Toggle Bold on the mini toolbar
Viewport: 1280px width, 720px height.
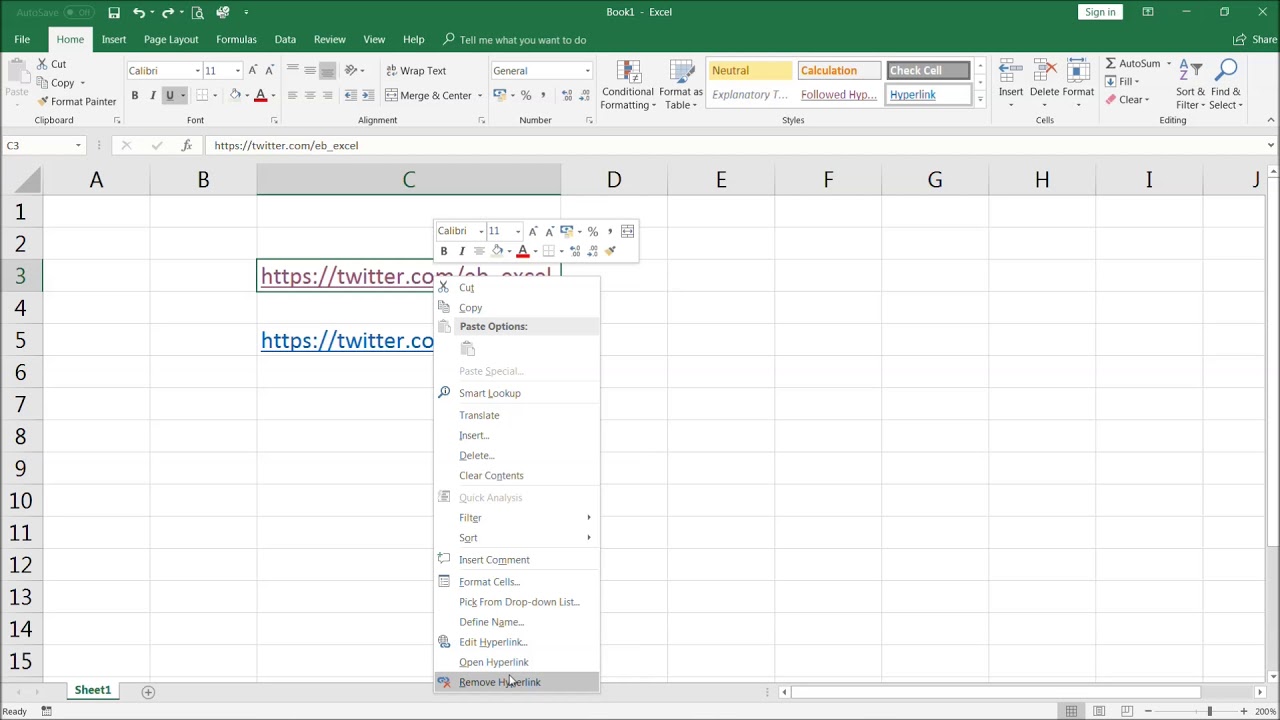[444, 251]
